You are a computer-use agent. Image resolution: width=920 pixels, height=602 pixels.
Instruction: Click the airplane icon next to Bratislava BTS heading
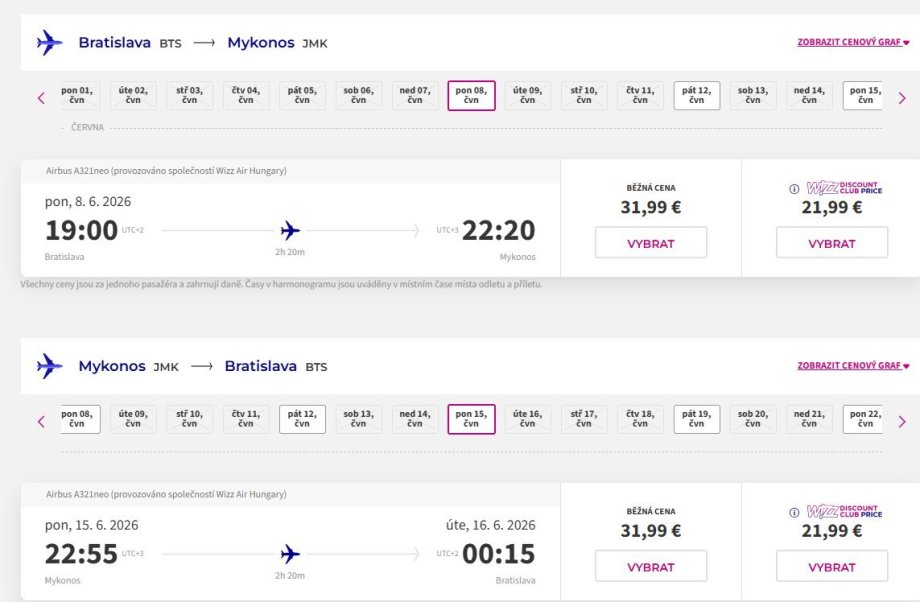(49, 43)
